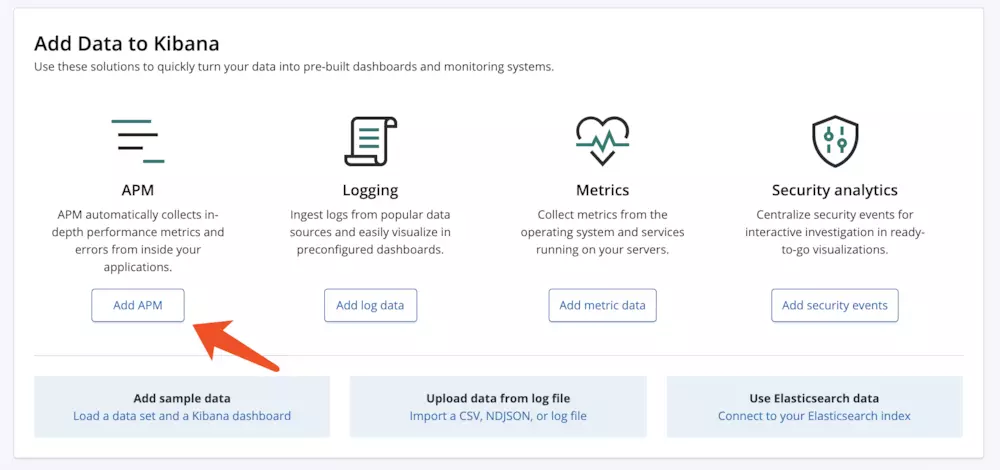Click the Add security events button
The width and height of the screenshot is (1000, 470).
[835, 305]
